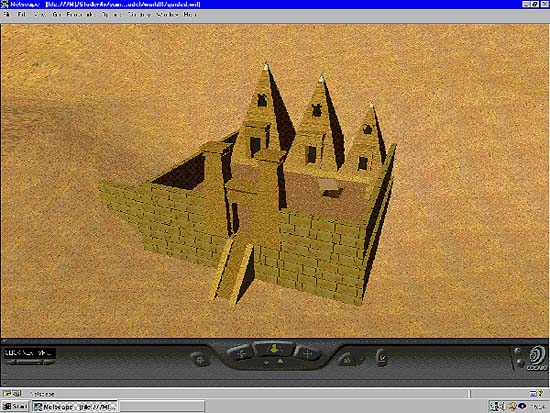Image resolution: width=550 pixels, height=413 pixels.
Task: Click the Windows Start button
Action: point(15,406)
